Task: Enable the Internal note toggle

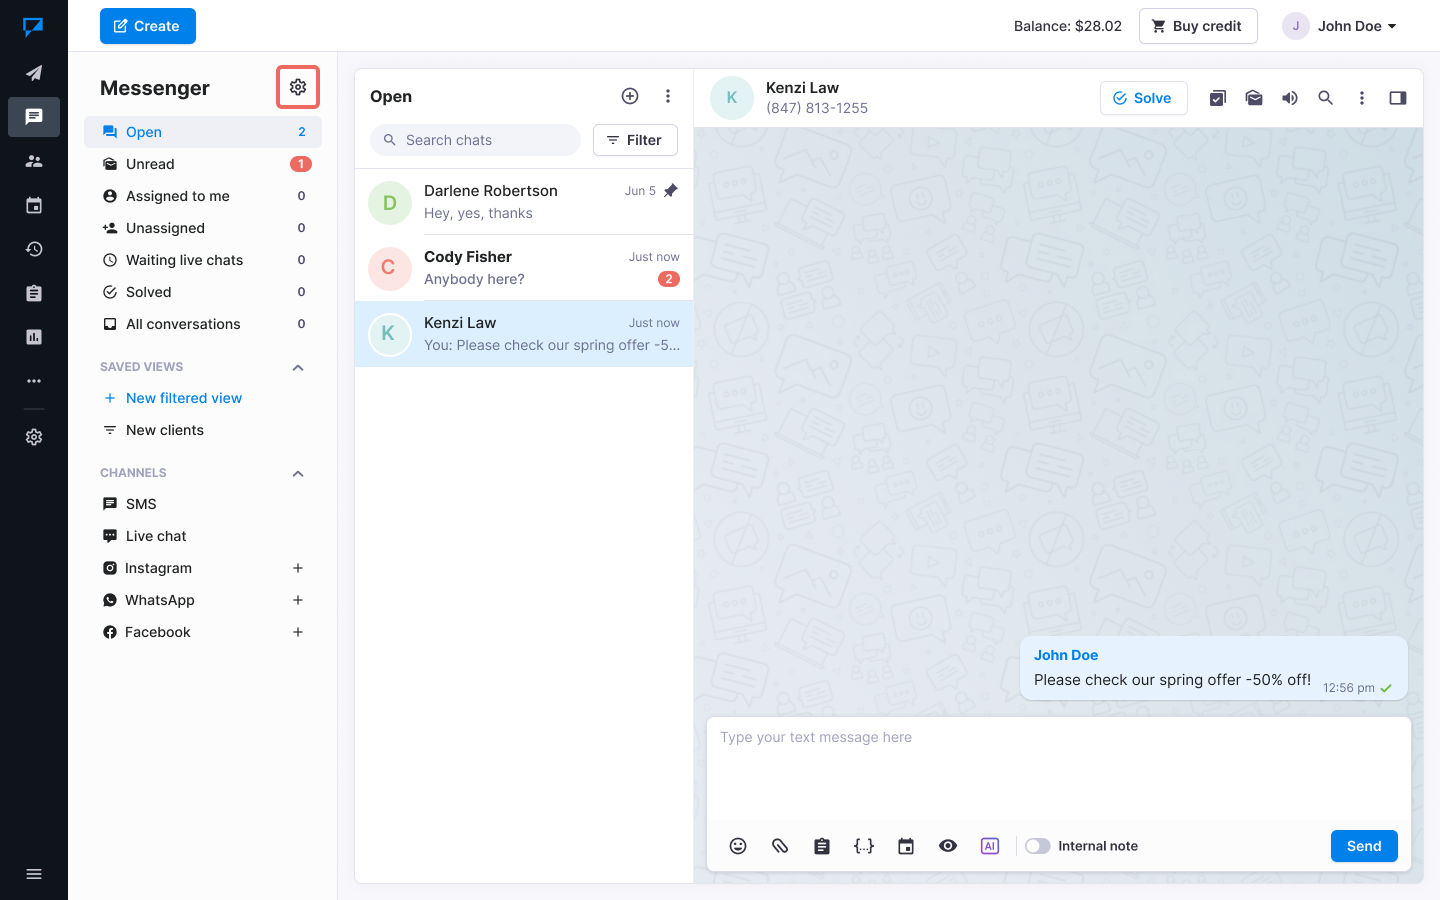Action: 1038,846
